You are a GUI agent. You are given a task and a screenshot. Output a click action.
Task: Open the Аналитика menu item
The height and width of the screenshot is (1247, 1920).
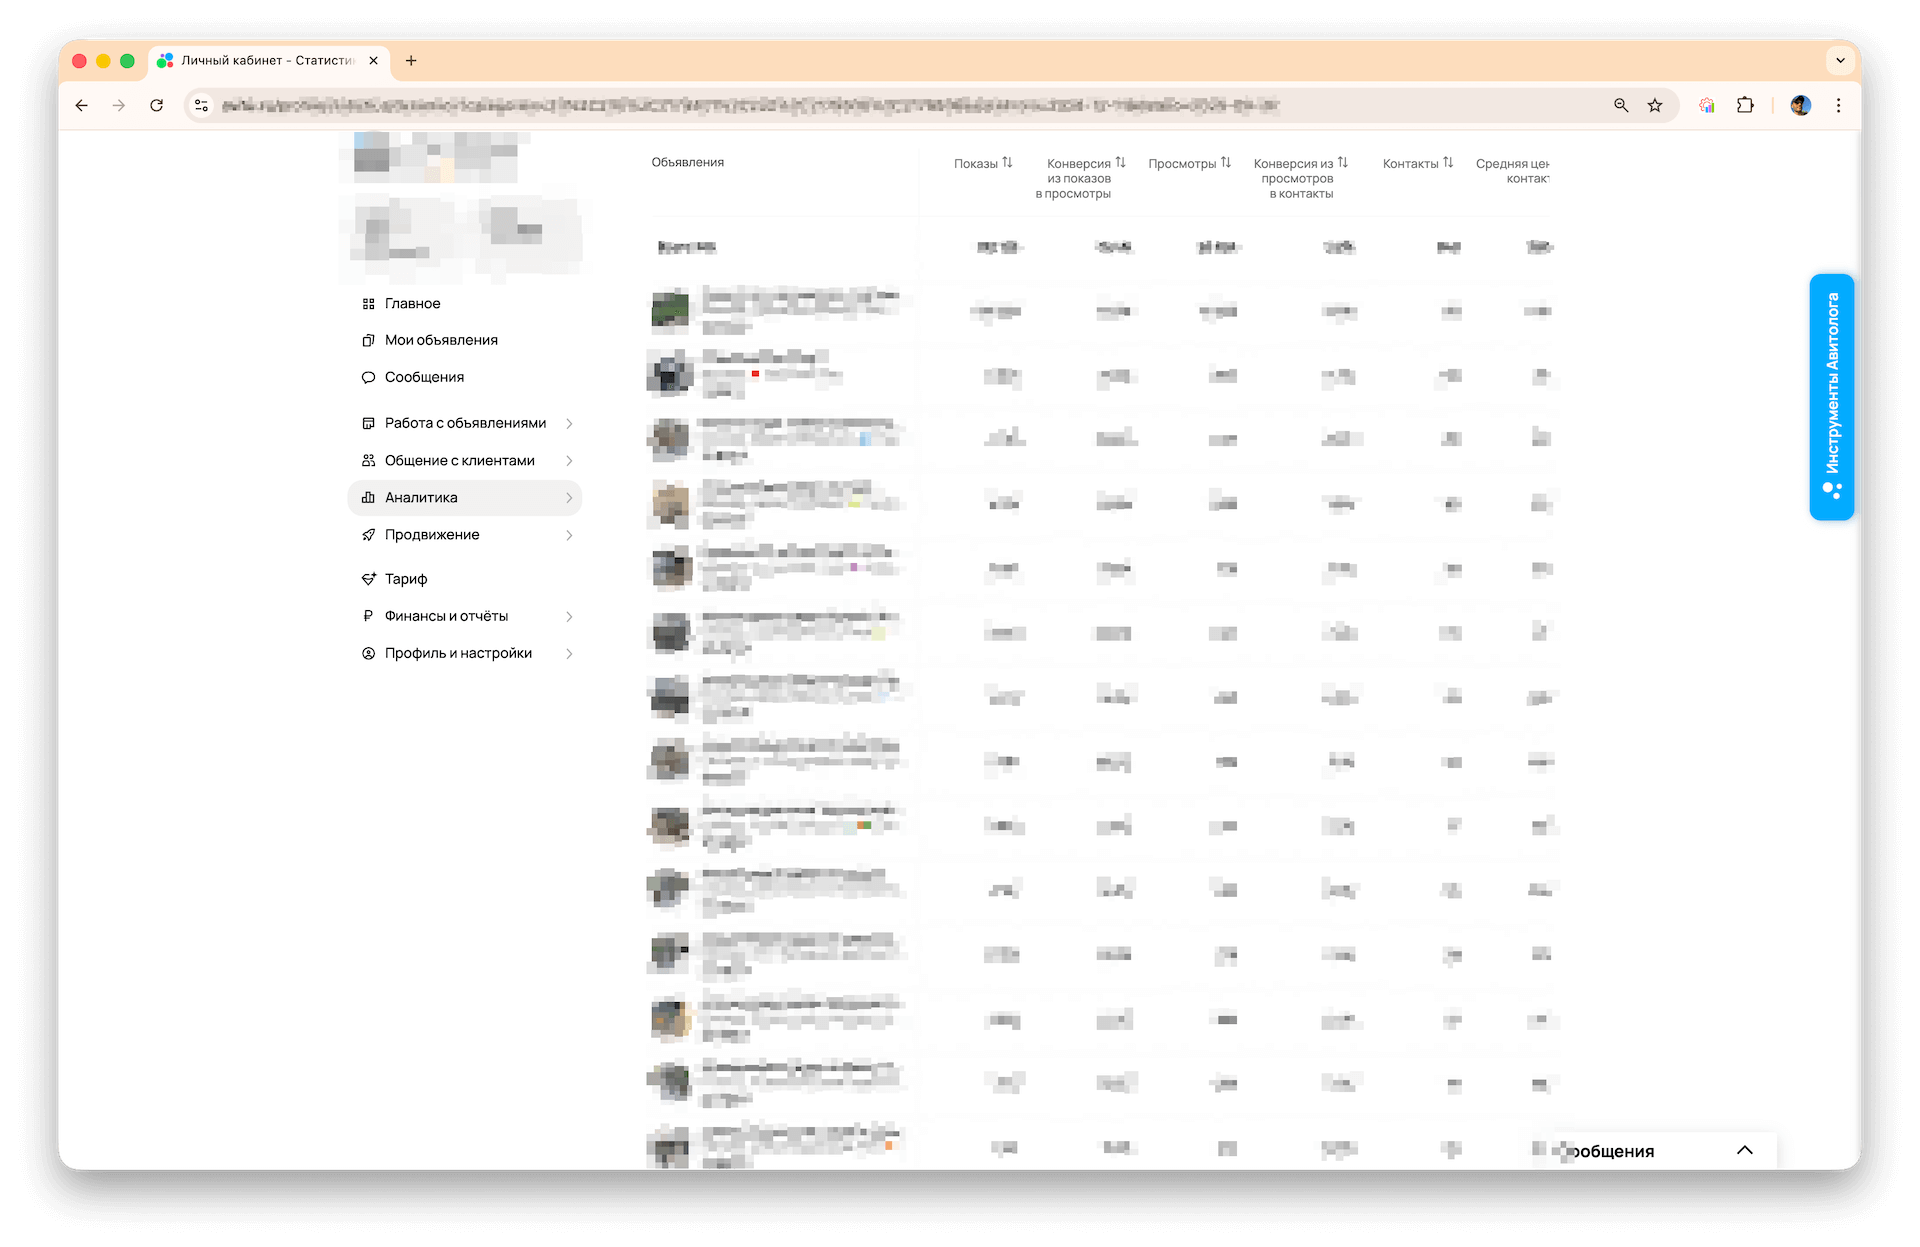(421, 498)
